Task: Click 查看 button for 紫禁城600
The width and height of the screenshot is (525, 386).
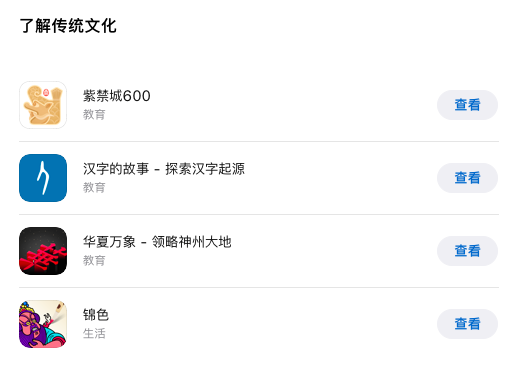Action: [x=467, y=105]
